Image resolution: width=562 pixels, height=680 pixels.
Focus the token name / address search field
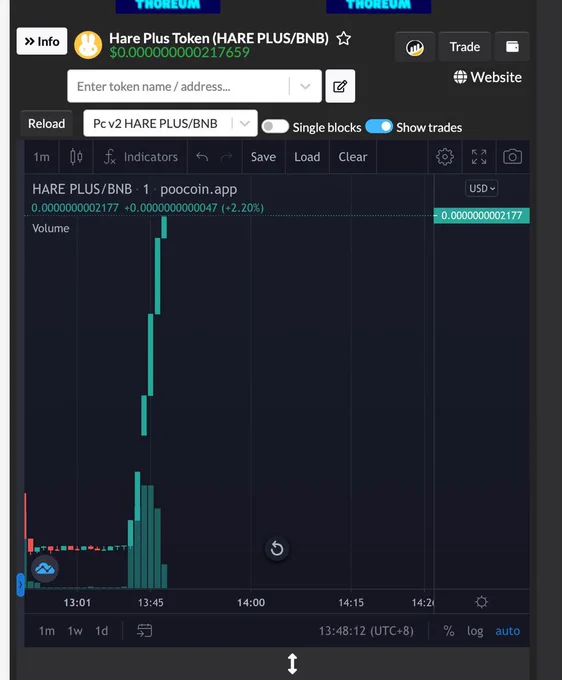(178, 86)
